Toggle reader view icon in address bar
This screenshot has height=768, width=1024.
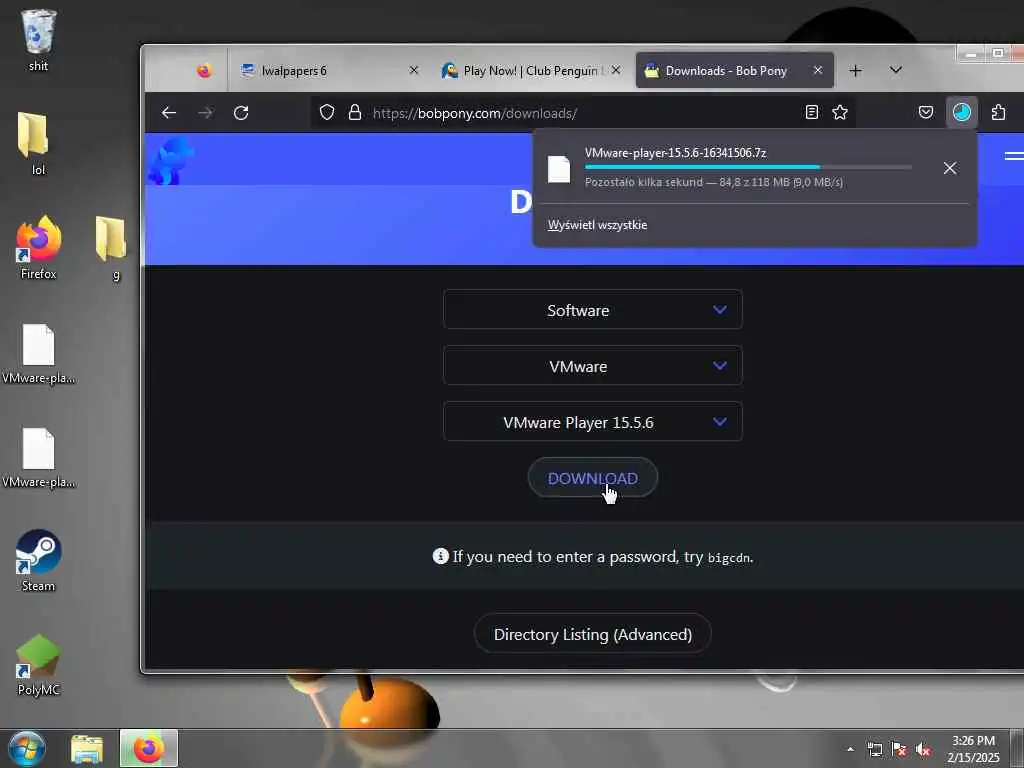(811, 112)
